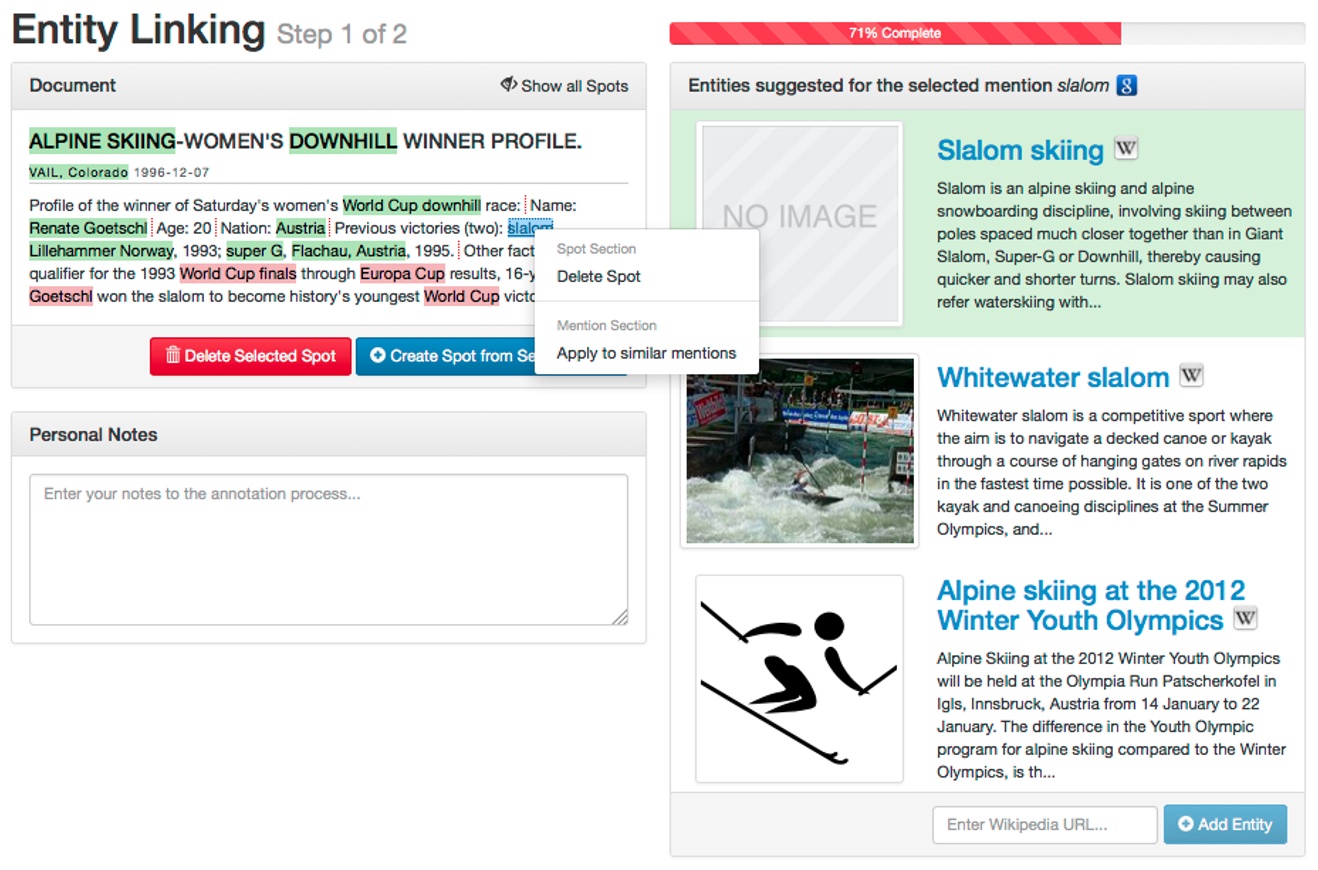Select Apply to similar mentions option

[x=645, y=352]
